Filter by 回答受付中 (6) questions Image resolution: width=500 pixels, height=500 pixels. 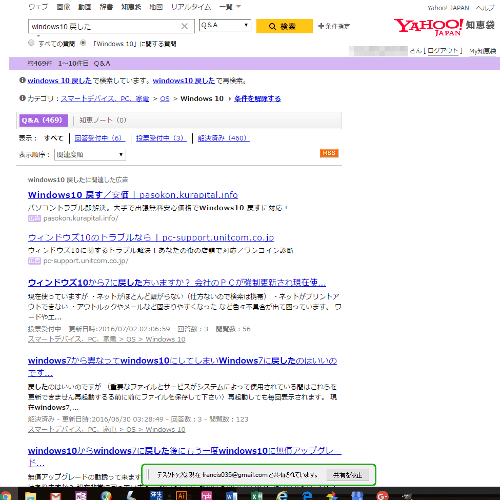(99, 138)
